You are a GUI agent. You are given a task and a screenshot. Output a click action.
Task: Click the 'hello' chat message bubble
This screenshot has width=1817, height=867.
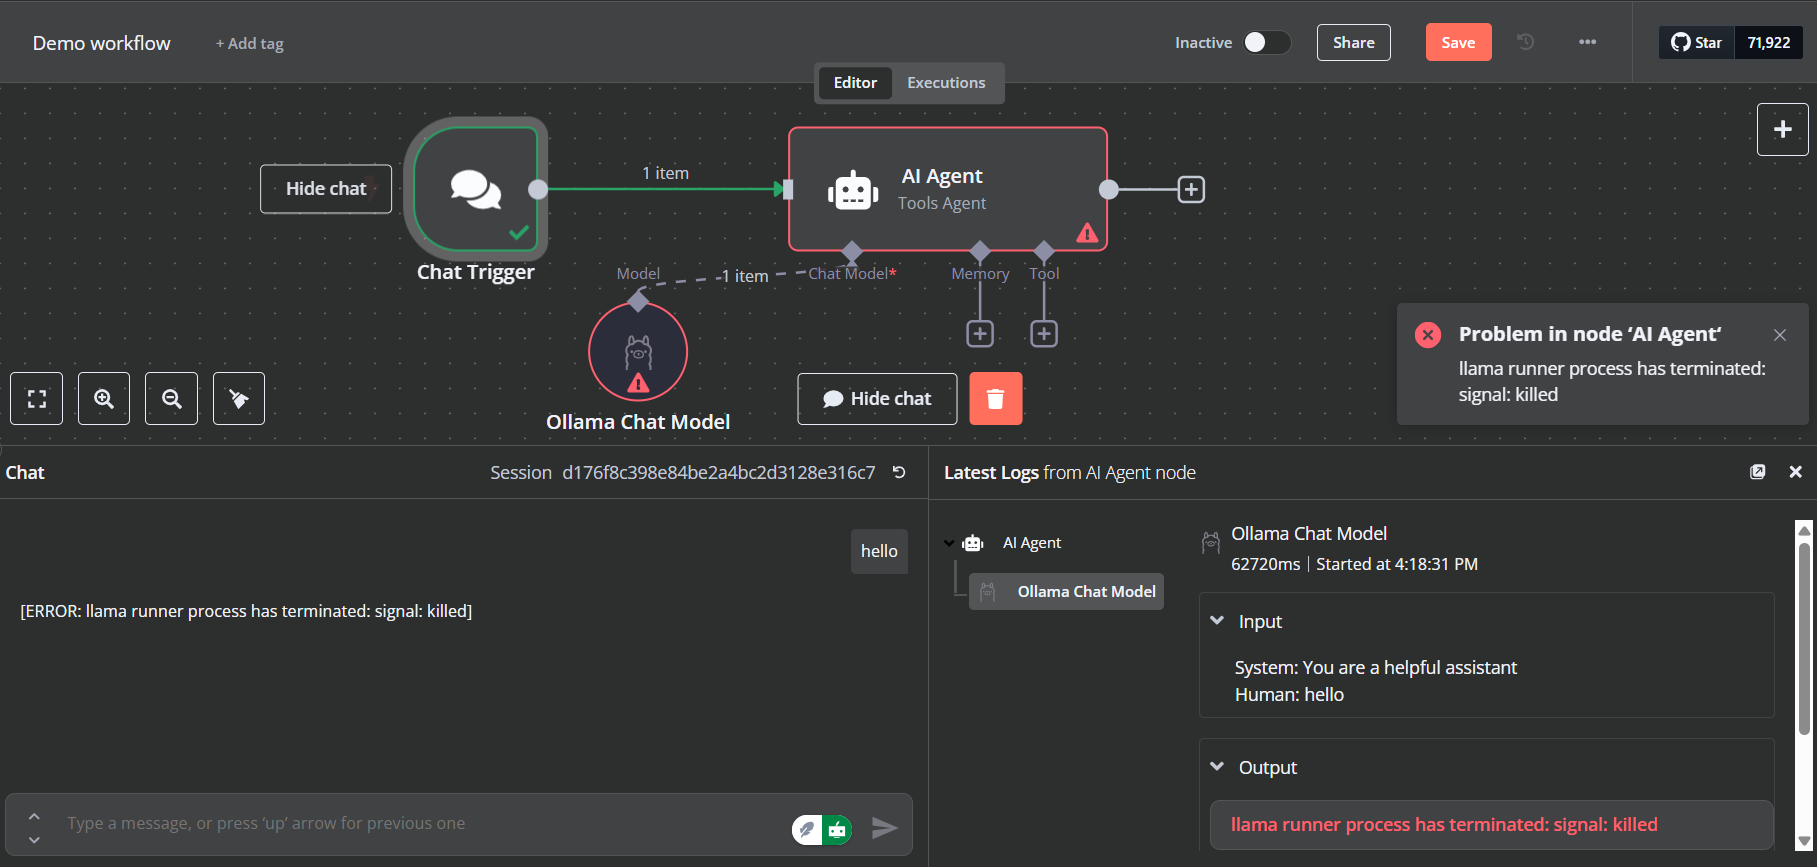879,551
